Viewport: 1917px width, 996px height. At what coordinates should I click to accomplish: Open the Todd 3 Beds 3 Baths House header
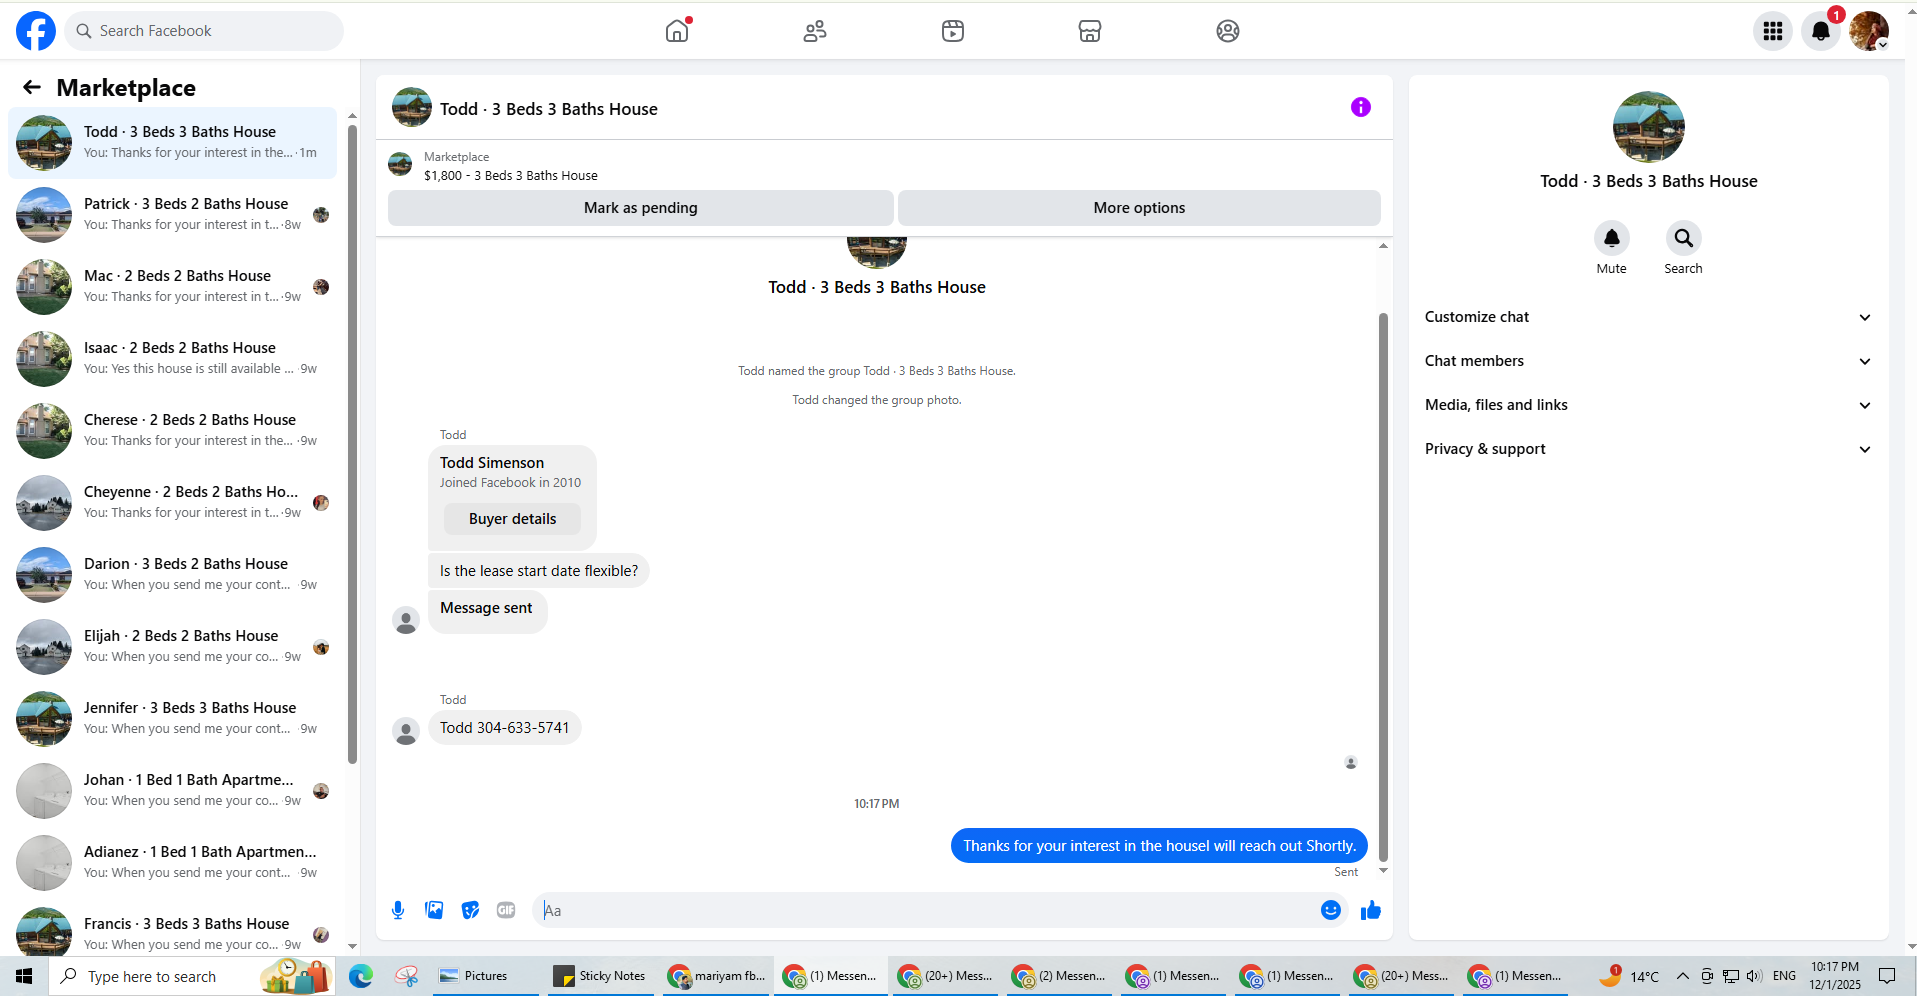tap(548, 109)
